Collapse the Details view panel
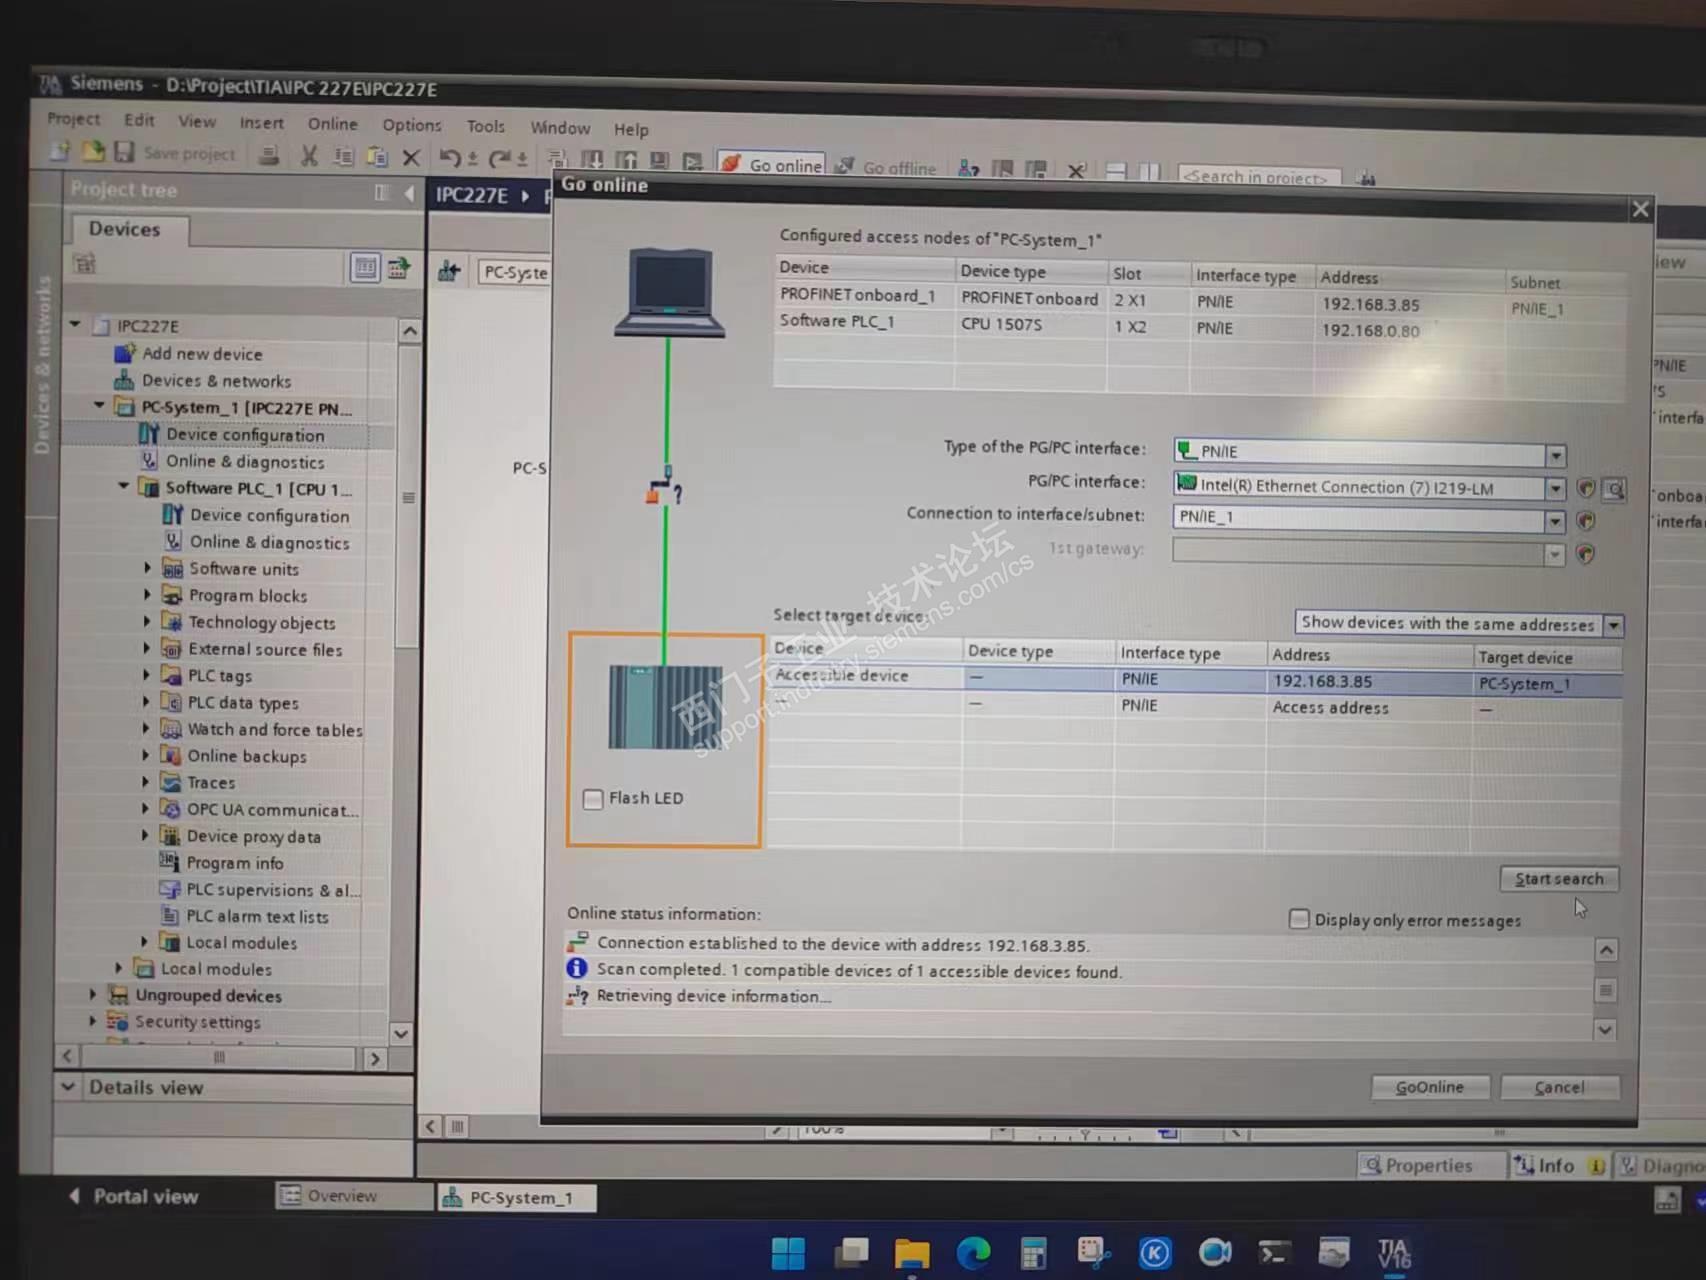 coord(68,1086)
